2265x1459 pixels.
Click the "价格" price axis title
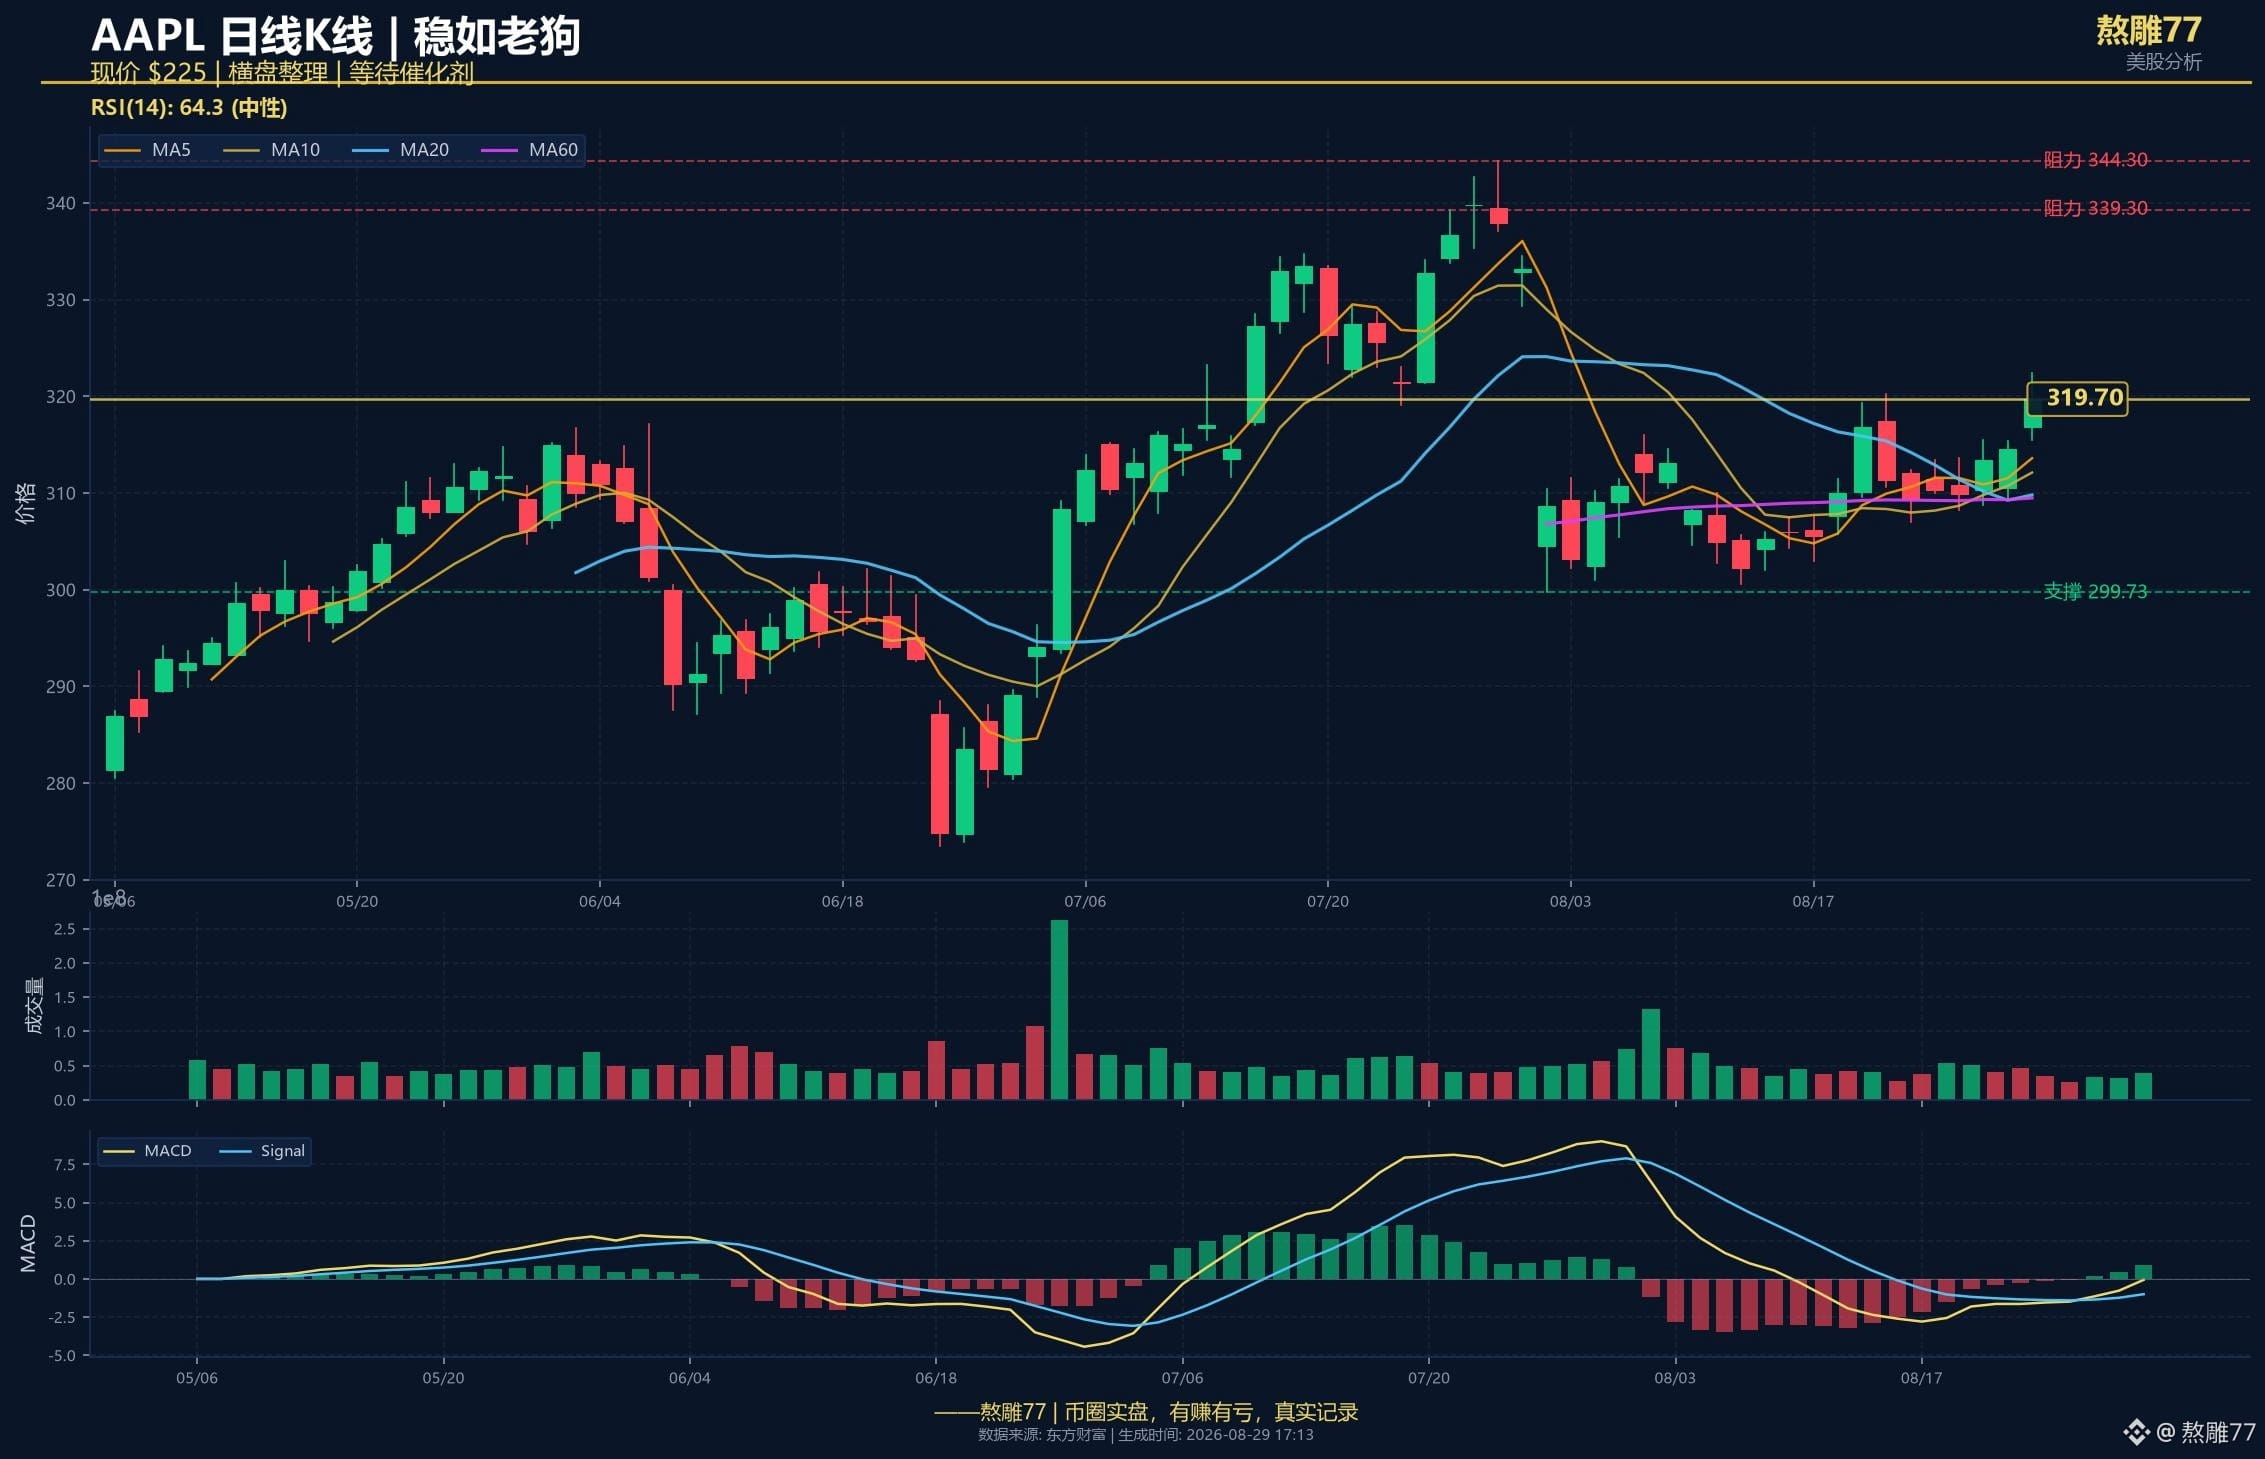coord(26,503)
